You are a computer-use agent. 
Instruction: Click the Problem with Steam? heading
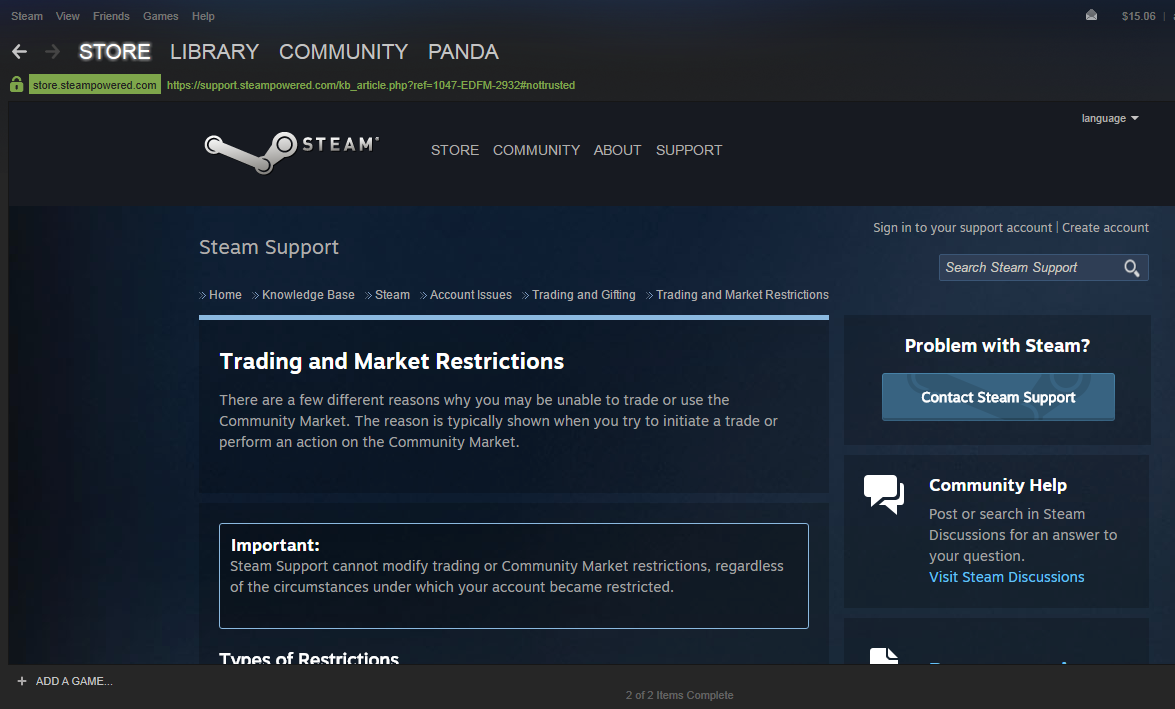(997, 346)
